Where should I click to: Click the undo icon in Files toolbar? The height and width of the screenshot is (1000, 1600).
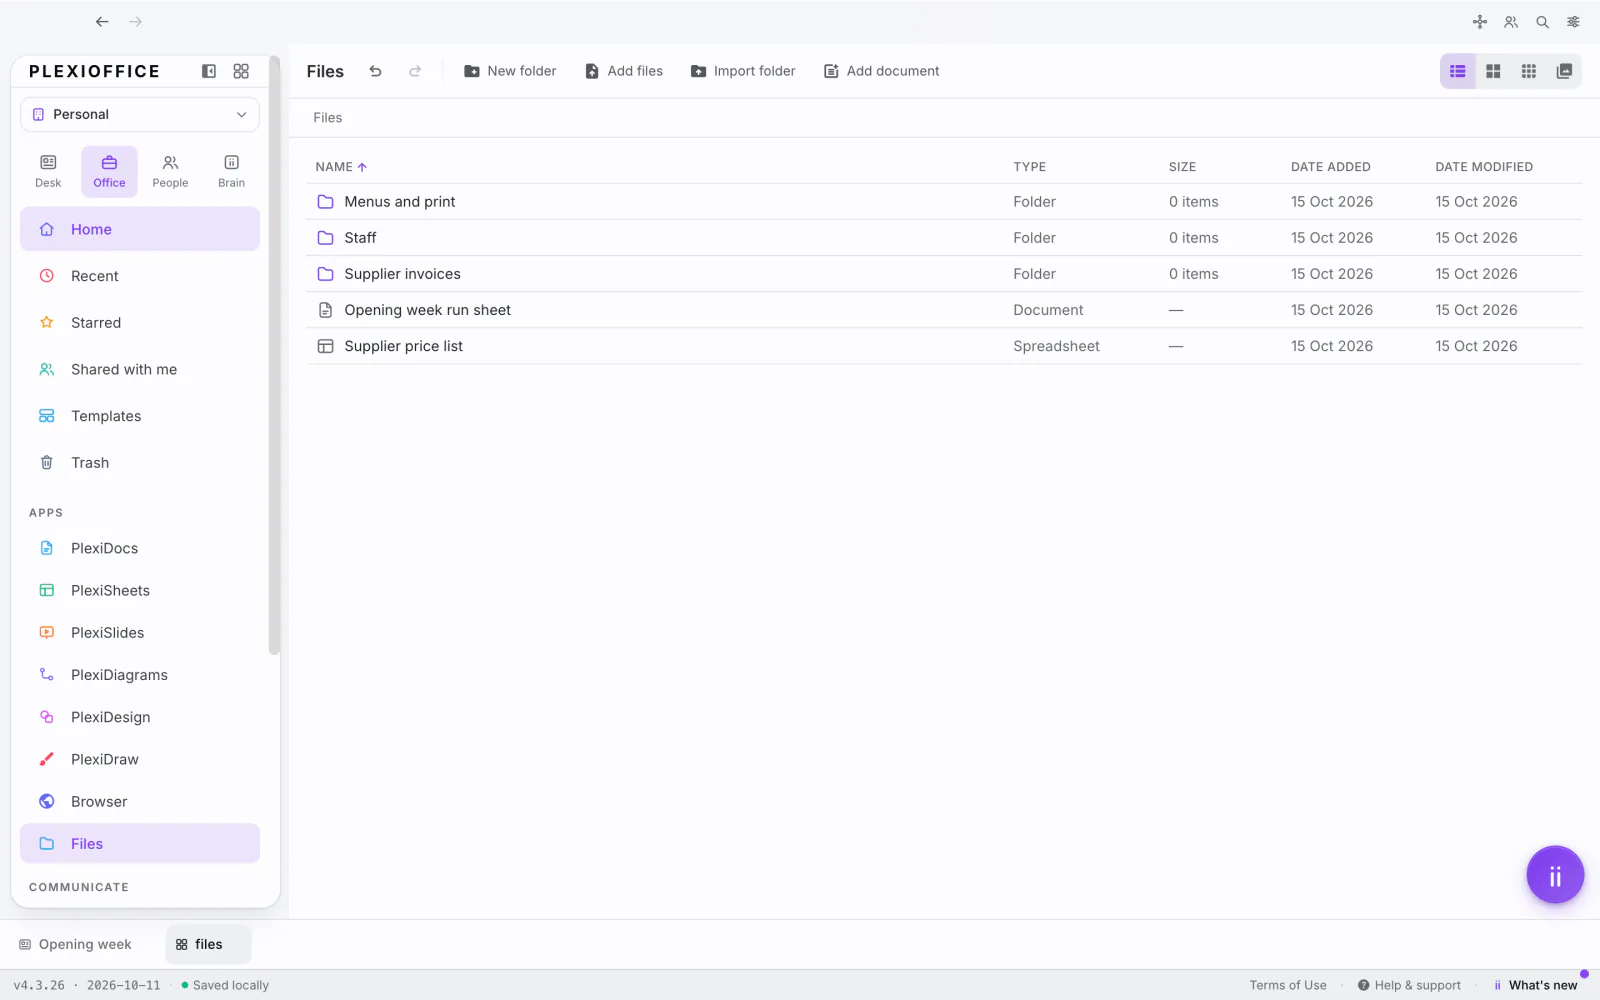(375, 71)
